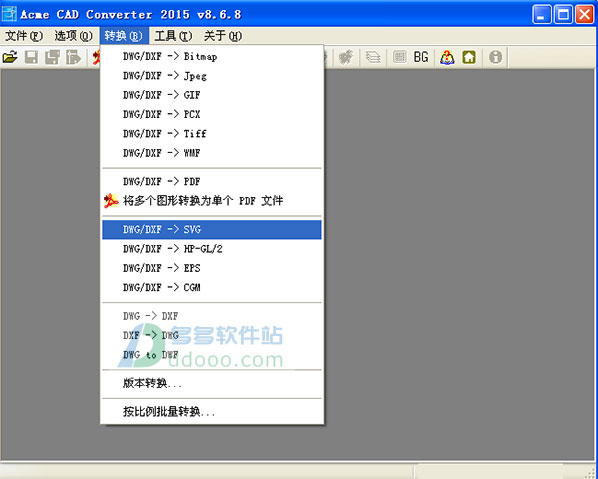Image resolution: width=598 pixels, height=479 pixels.
Task: Open the 文件(F) menu
Action: [x=24, y=36]
